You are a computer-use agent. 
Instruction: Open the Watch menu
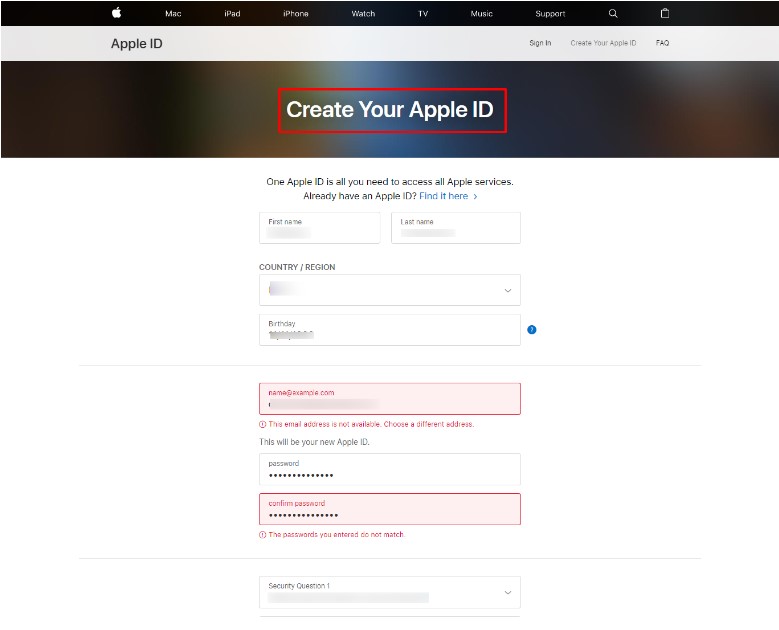363,13
